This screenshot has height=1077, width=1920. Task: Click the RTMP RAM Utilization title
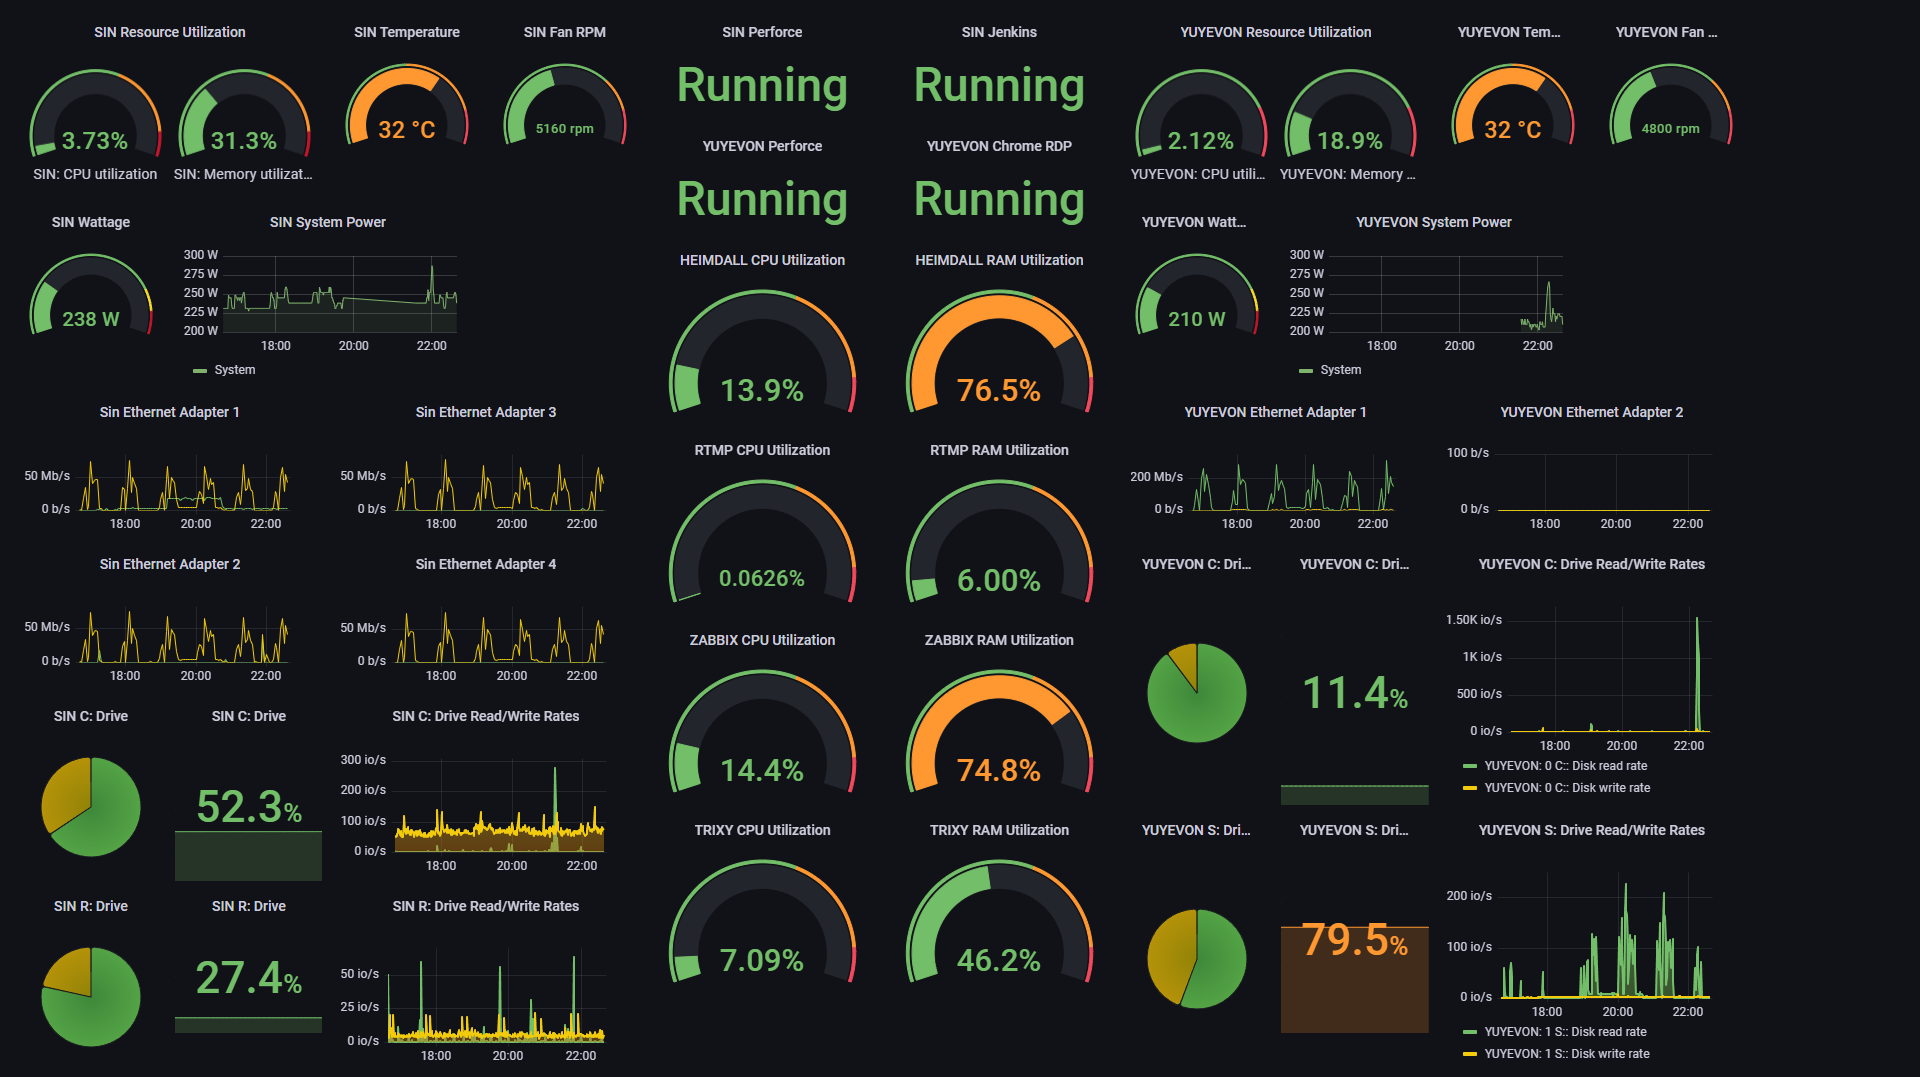[999, 450]
